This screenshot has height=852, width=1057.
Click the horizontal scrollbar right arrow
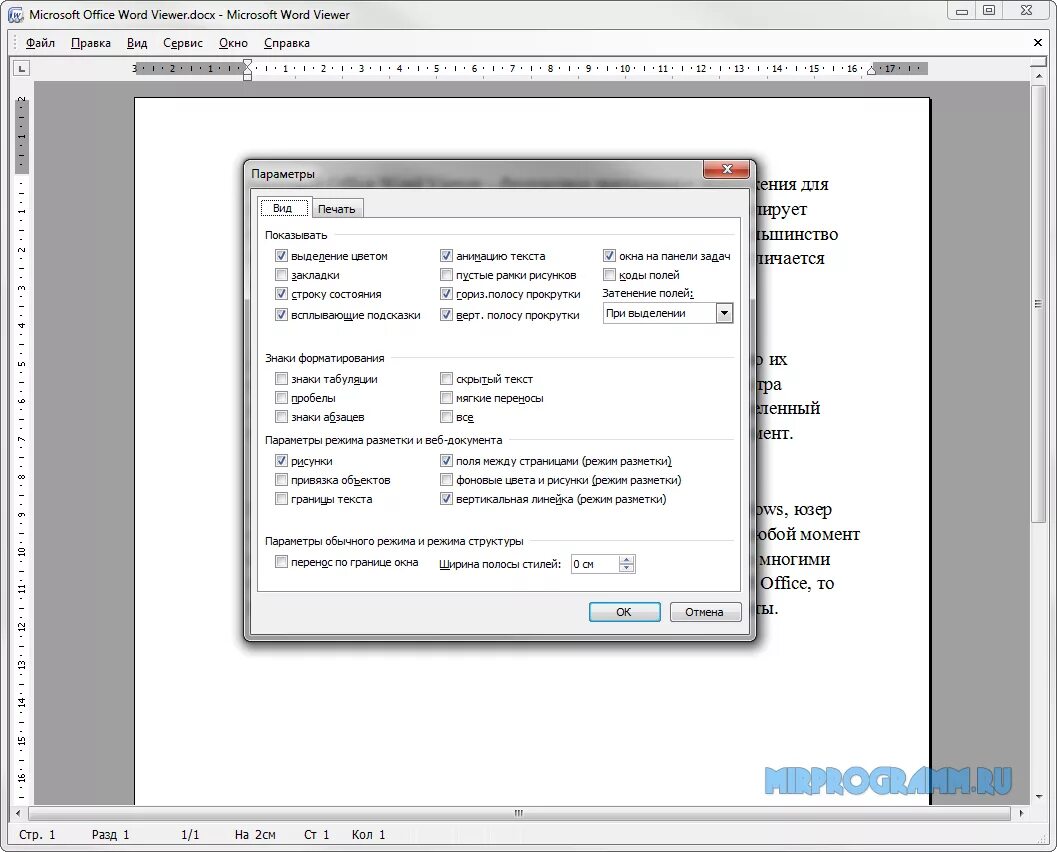1021,813
